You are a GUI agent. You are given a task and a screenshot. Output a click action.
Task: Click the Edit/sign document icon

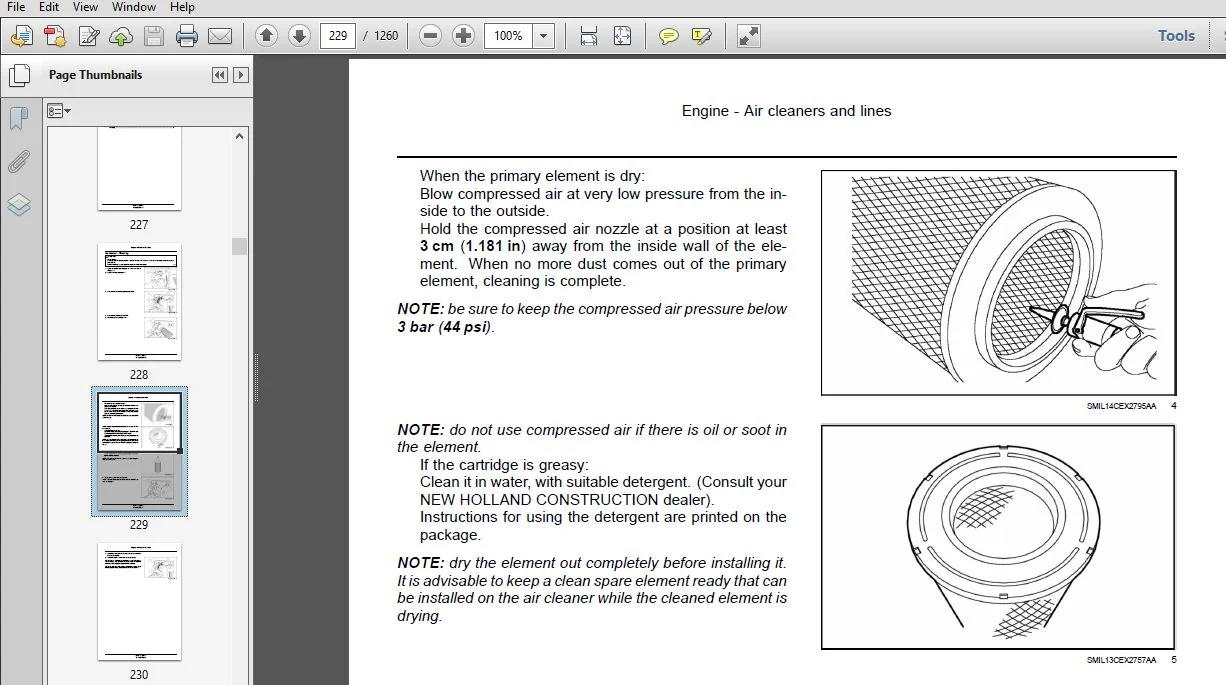[89, 37]
